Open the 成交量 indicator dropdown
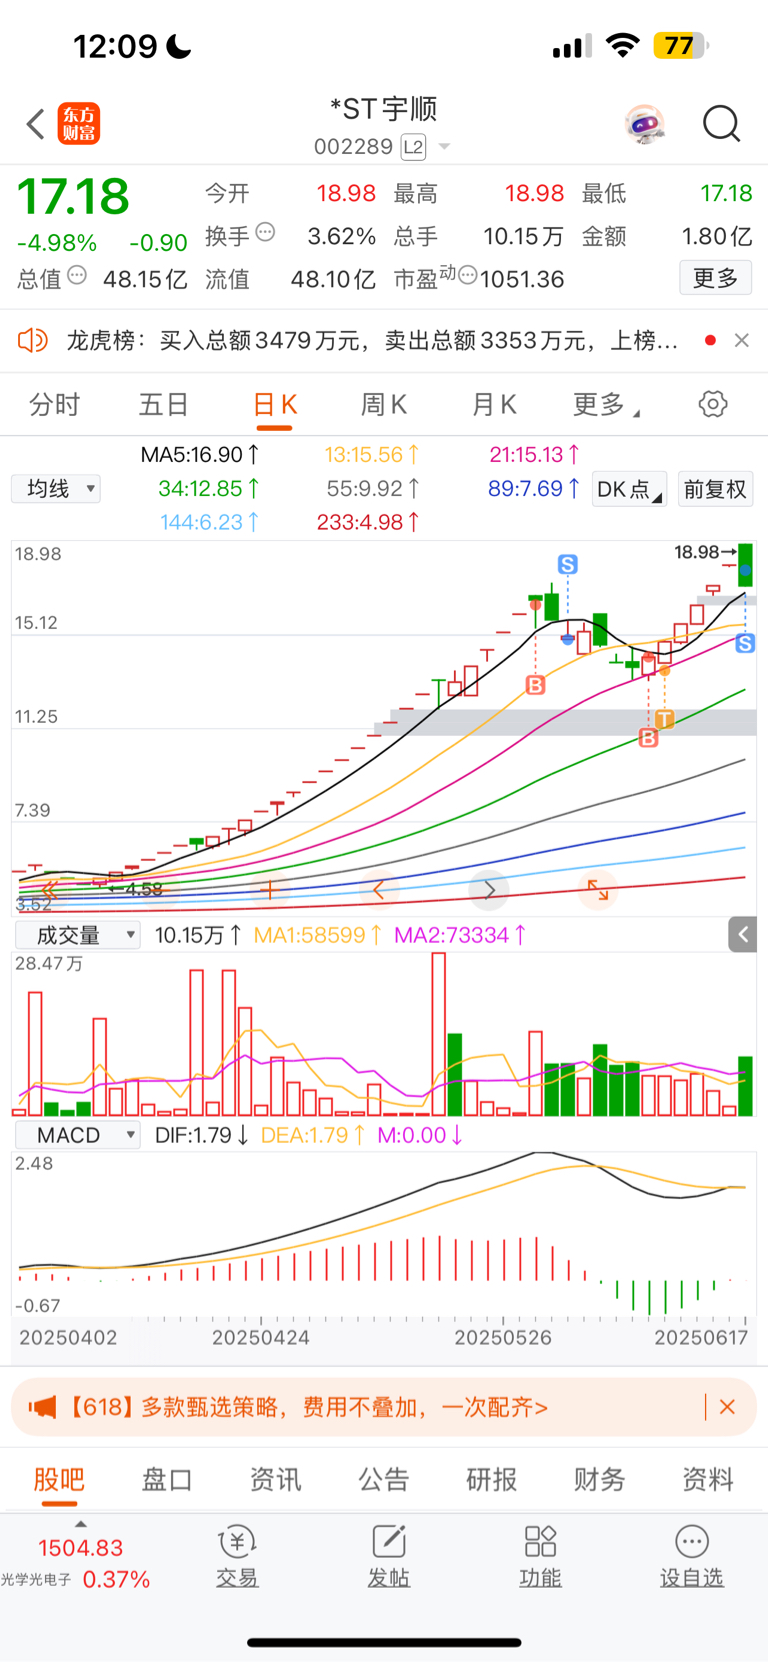The width and height of the screenshot is (768, 1662). pyautogui.click(x=77, y=935)
